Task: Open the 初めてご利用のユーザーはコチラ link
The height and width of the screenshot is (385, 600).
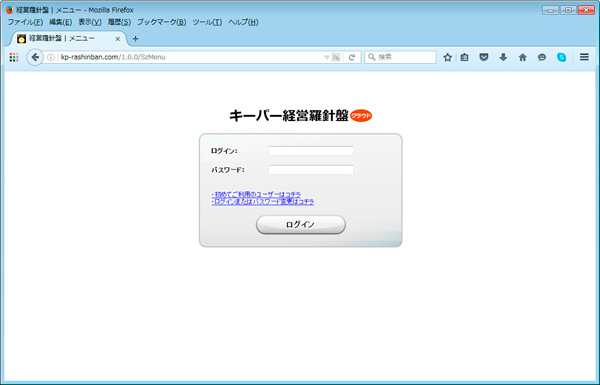Action: tap(256, 194)
